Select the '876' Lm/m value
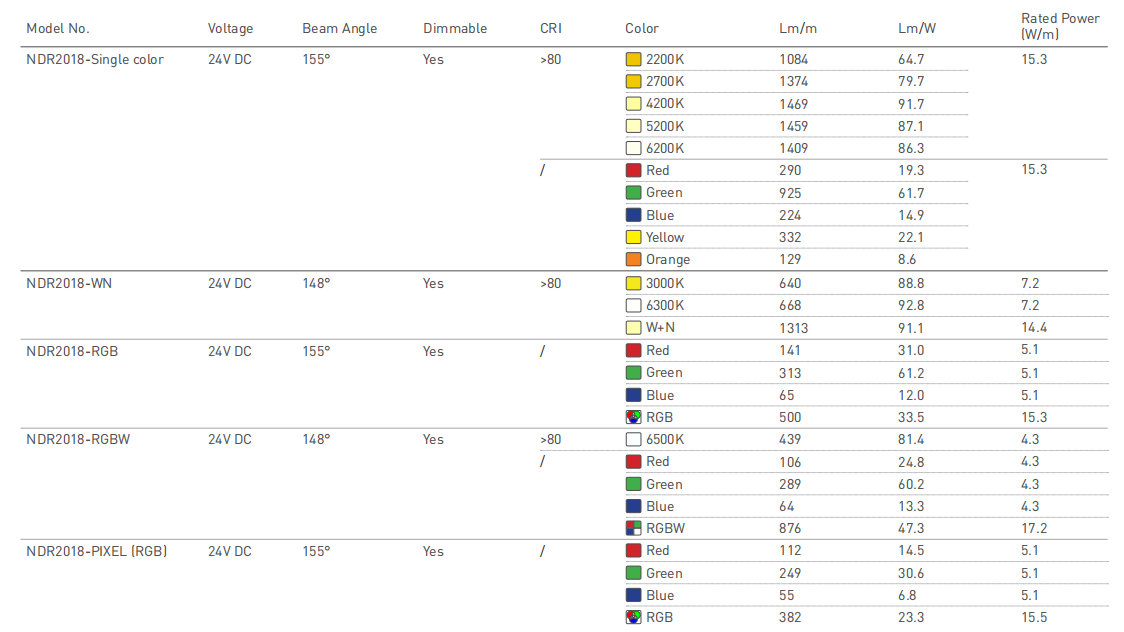Image resolution: width=1124 pixels, height=632 pixels. click(x=790, y=529)
